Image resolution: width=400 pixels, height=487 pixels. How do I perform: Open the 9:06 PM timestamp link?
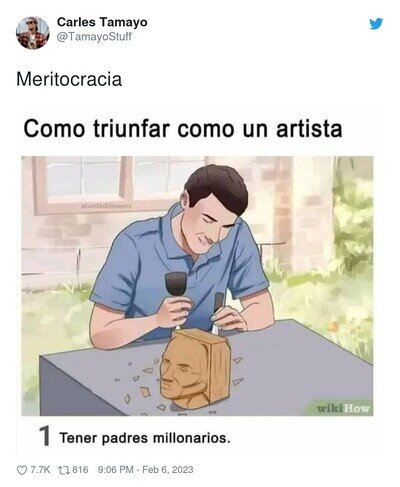coord(116,470)
